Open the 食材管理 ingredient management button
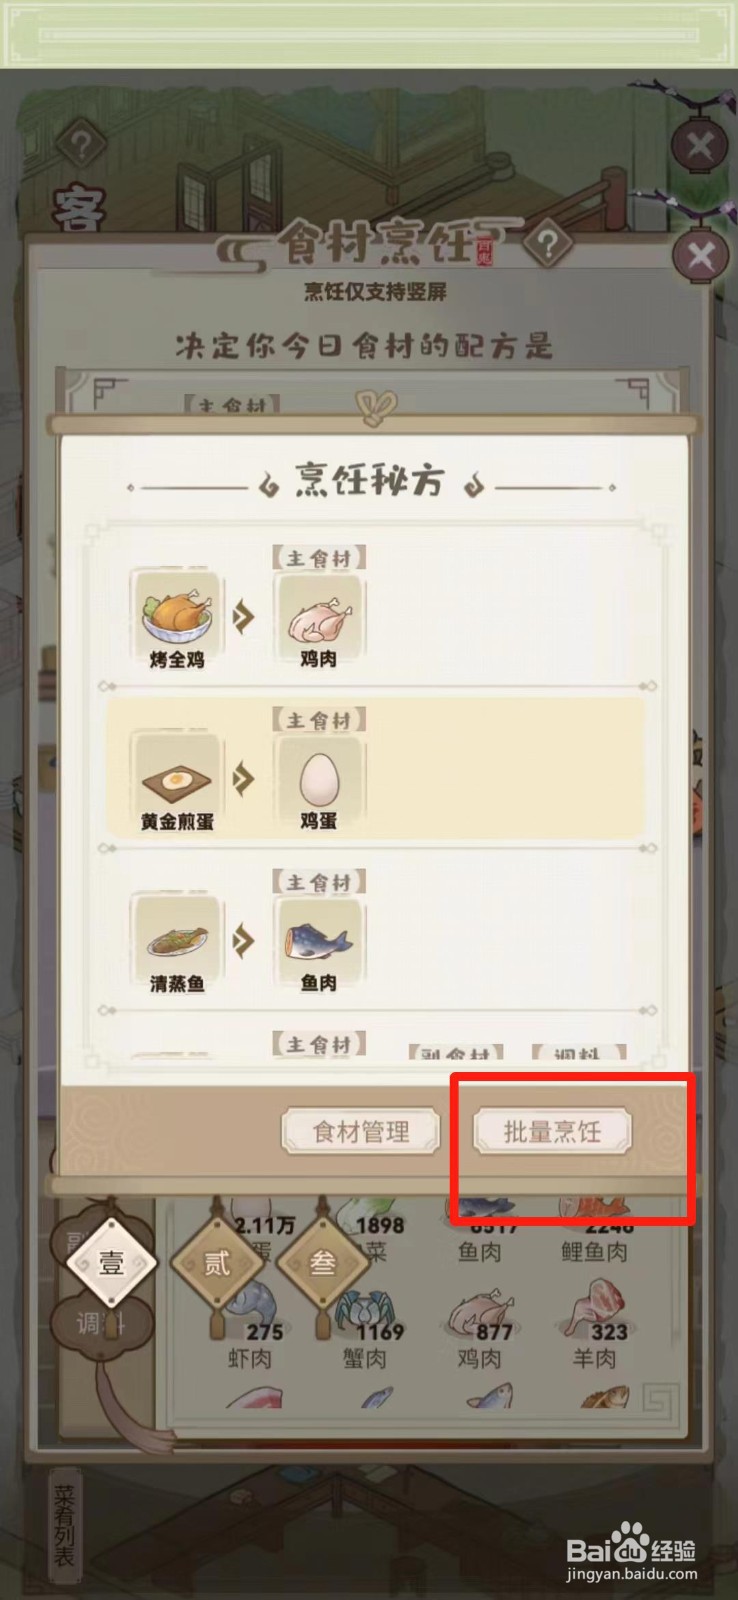Viewport: 738px width, 1600px height. pyautogui.click(x=361, y=1131)
